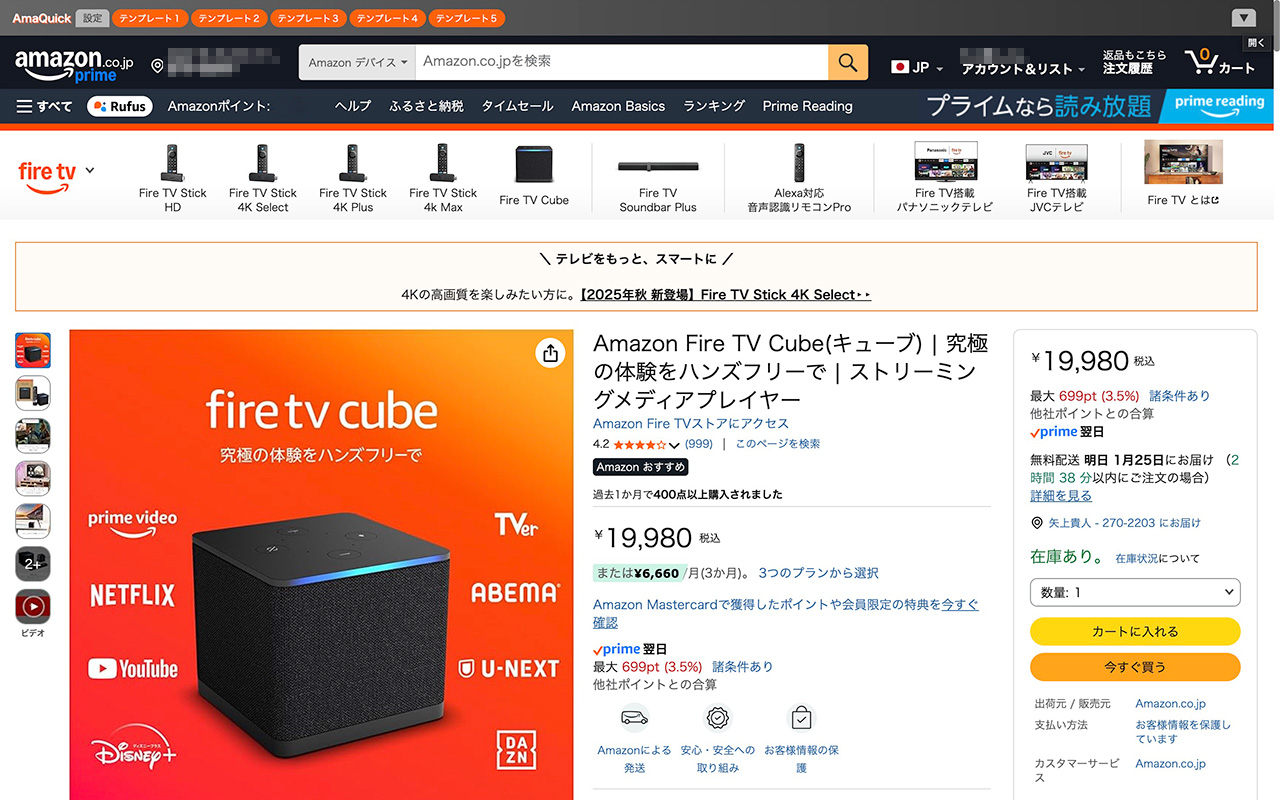Click the 今すぐ買う button
This screenshot has height=800, width=1280.
tap(1135, 666)
